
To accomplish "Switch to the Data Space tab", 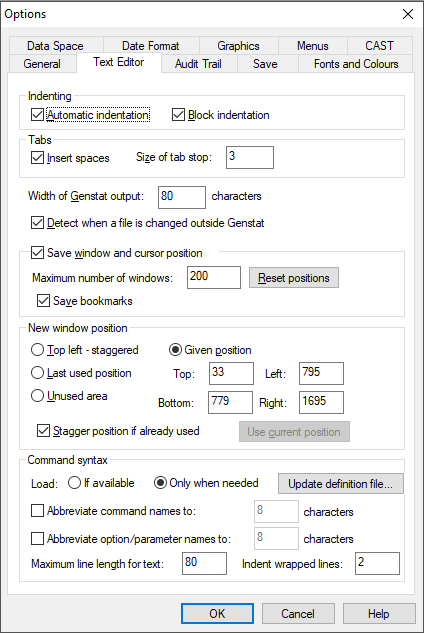I will click(56, 46).
